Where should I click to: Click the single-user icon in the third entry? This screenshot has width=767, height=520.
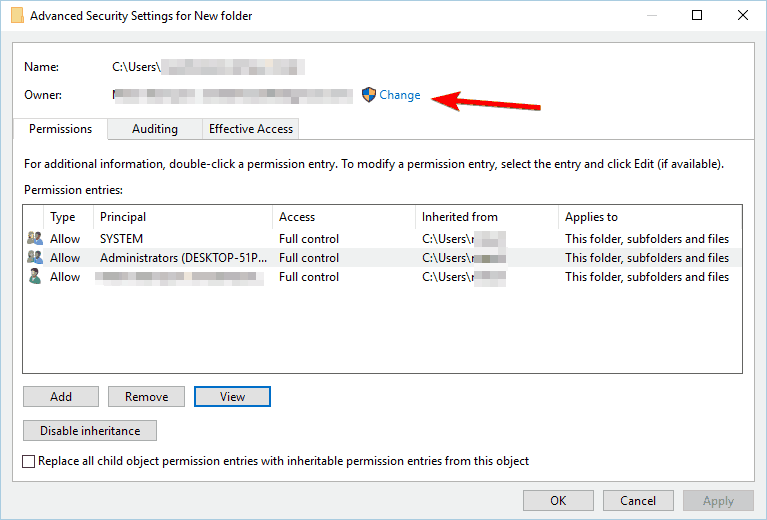pyautogui.click(x=35, y=277)
